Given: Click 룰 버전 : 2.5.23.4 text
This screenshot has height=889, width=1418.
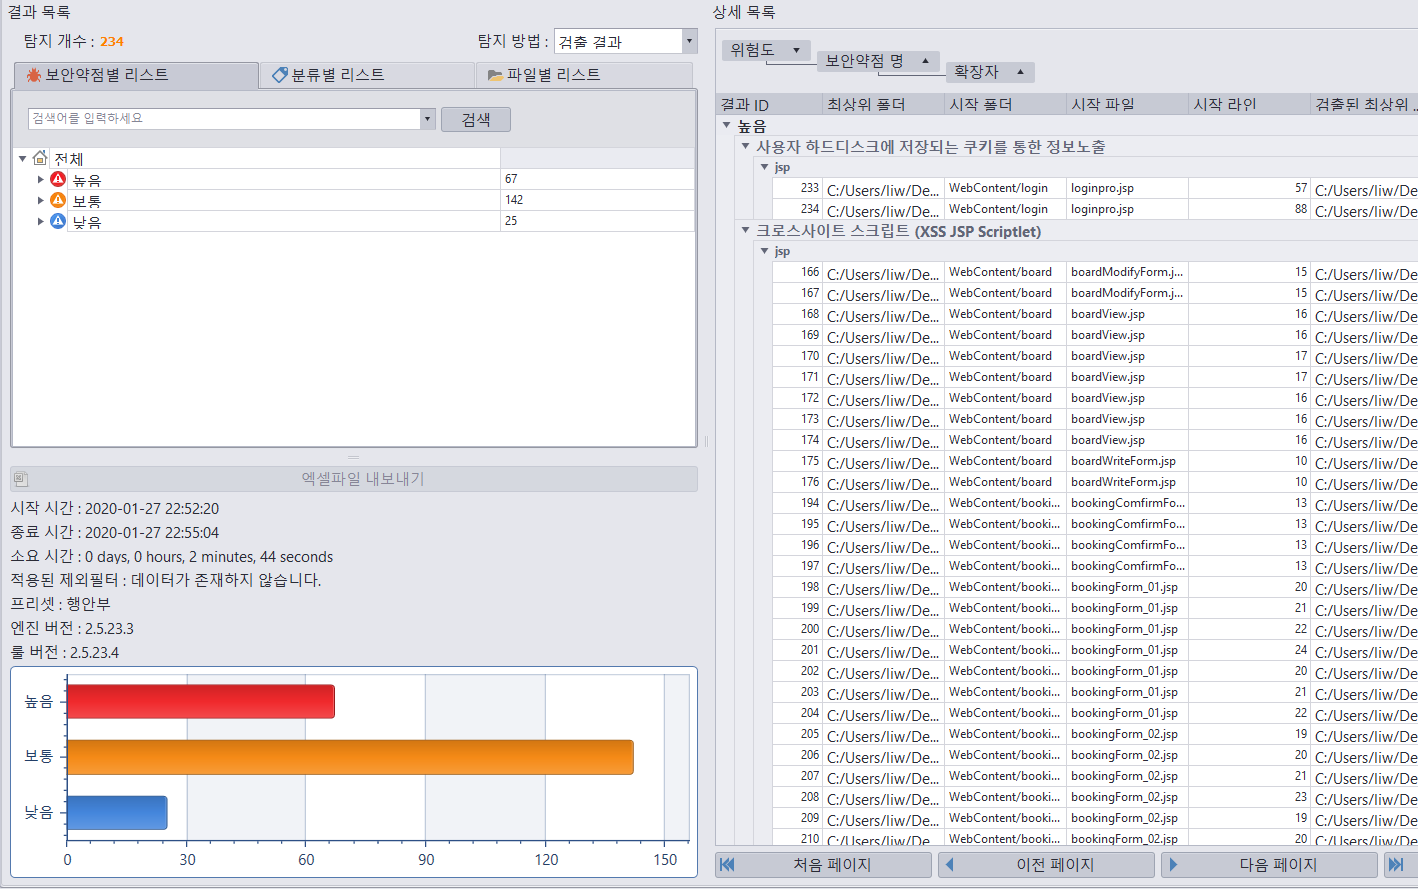Looking at the screenshot, I should point(65,652).
